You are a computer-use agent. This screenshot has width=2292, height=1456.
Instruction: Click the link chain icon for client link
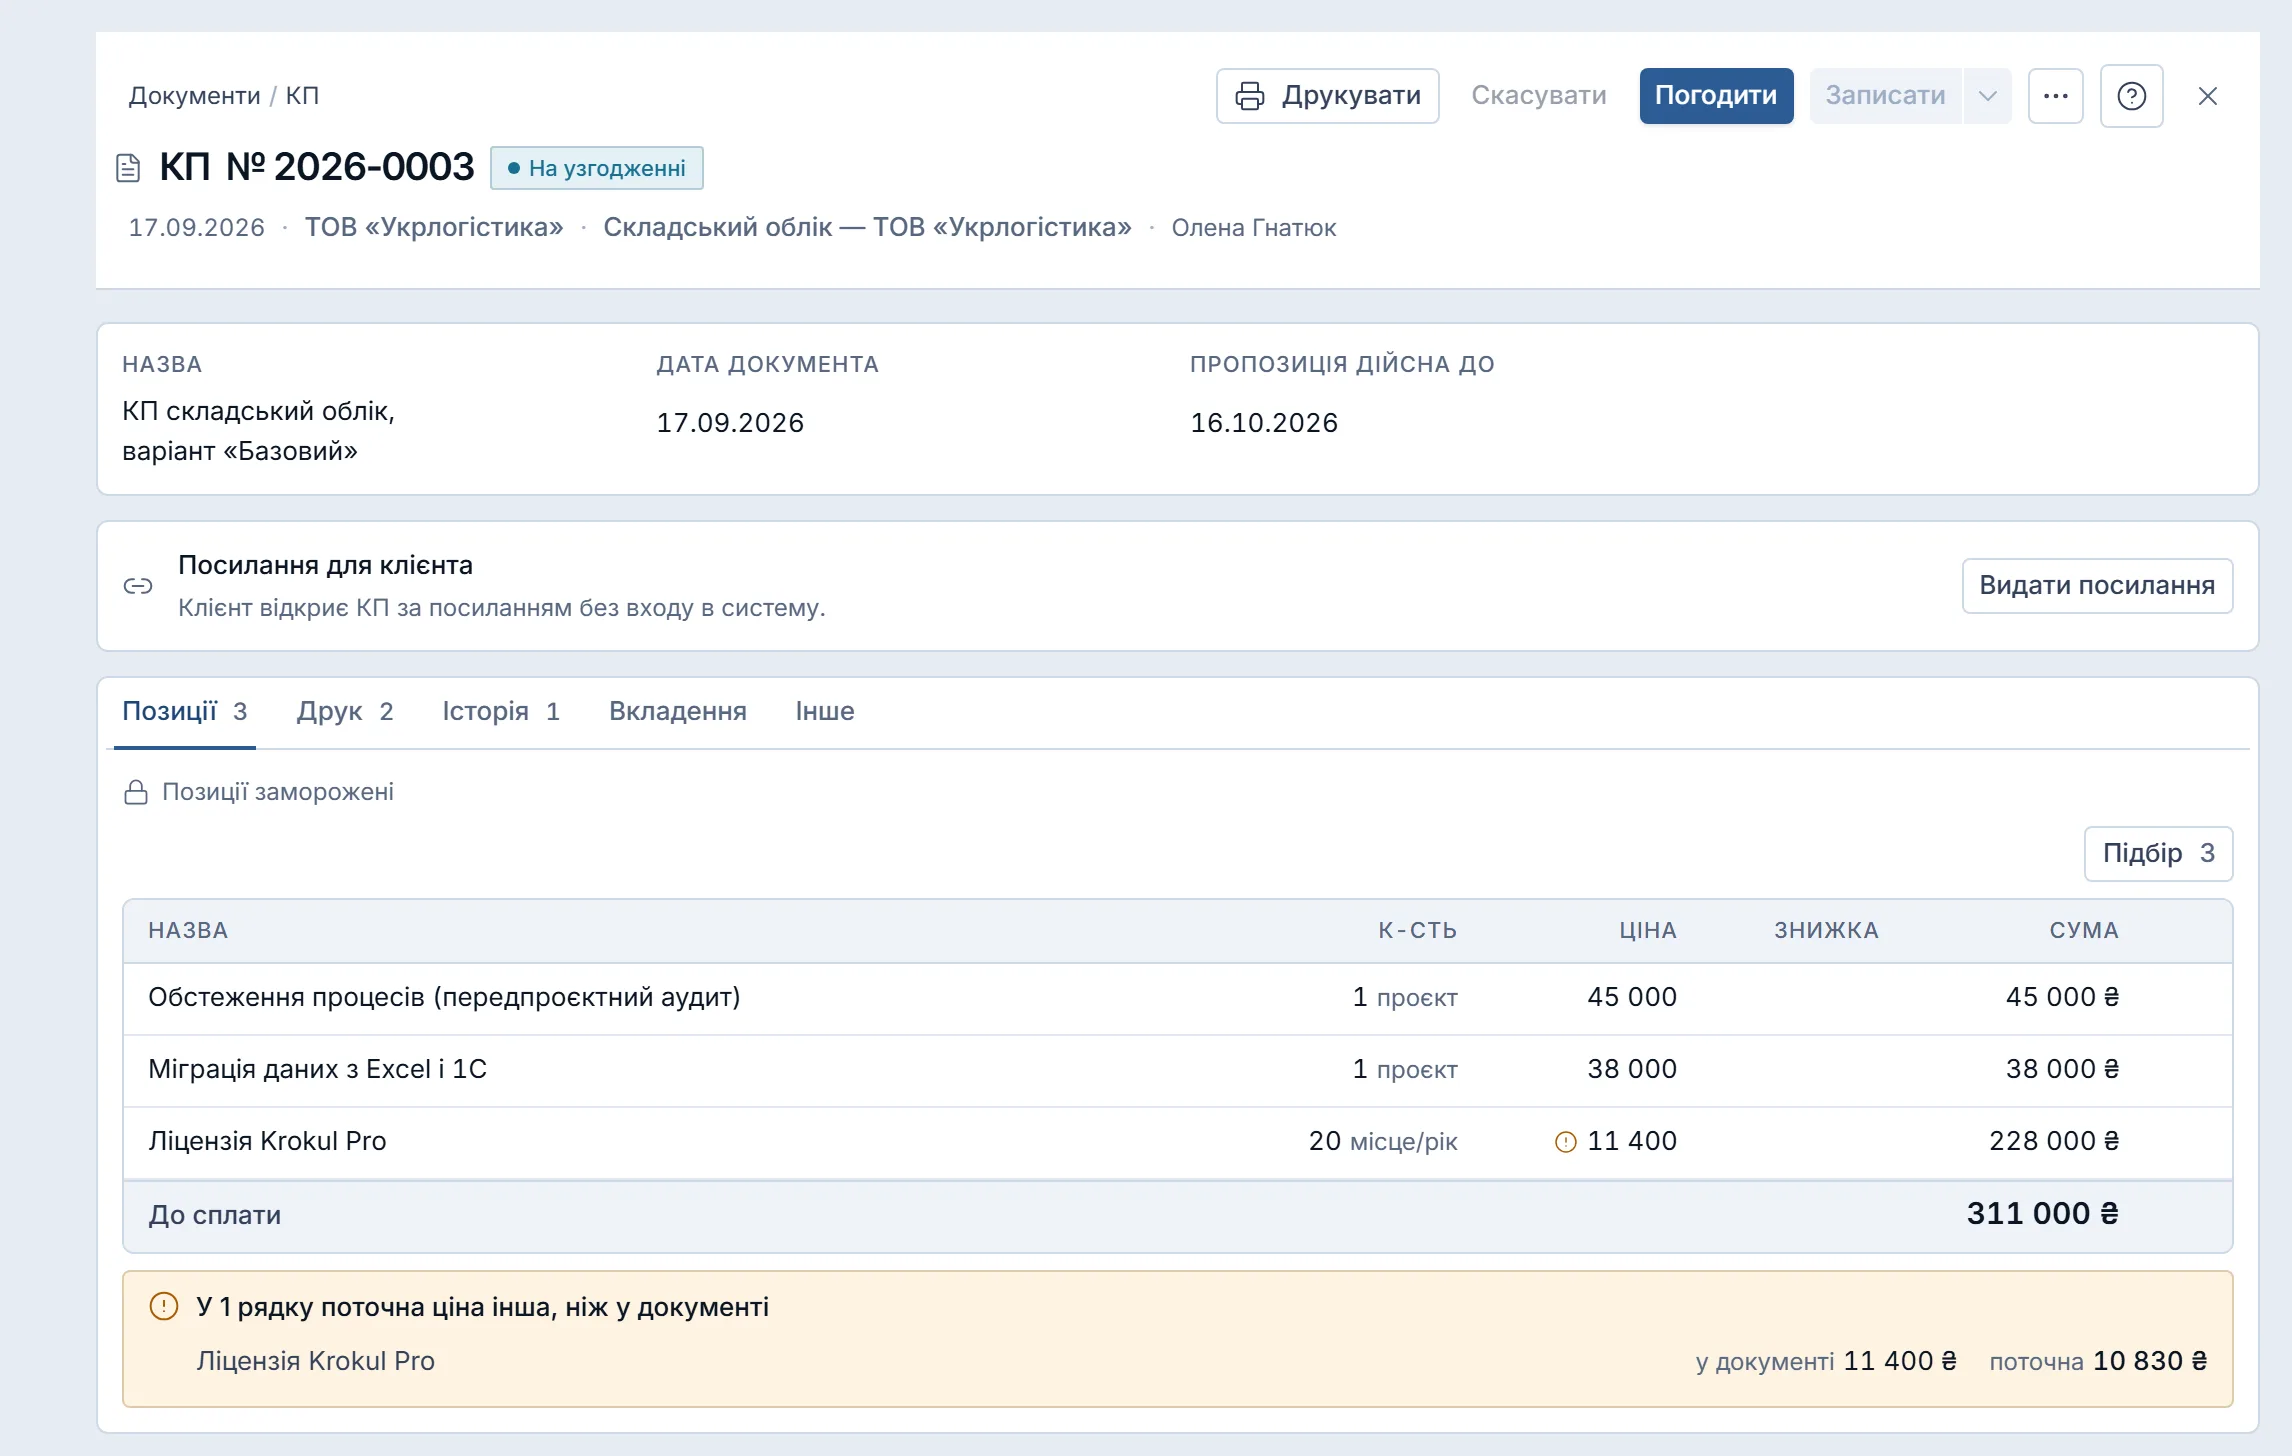coord(138,586)
